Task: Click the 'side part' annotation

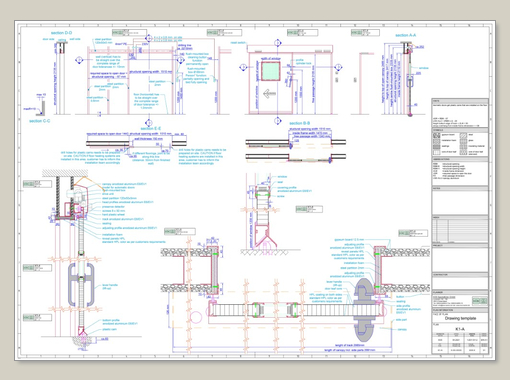Action: tap(401, 320)
